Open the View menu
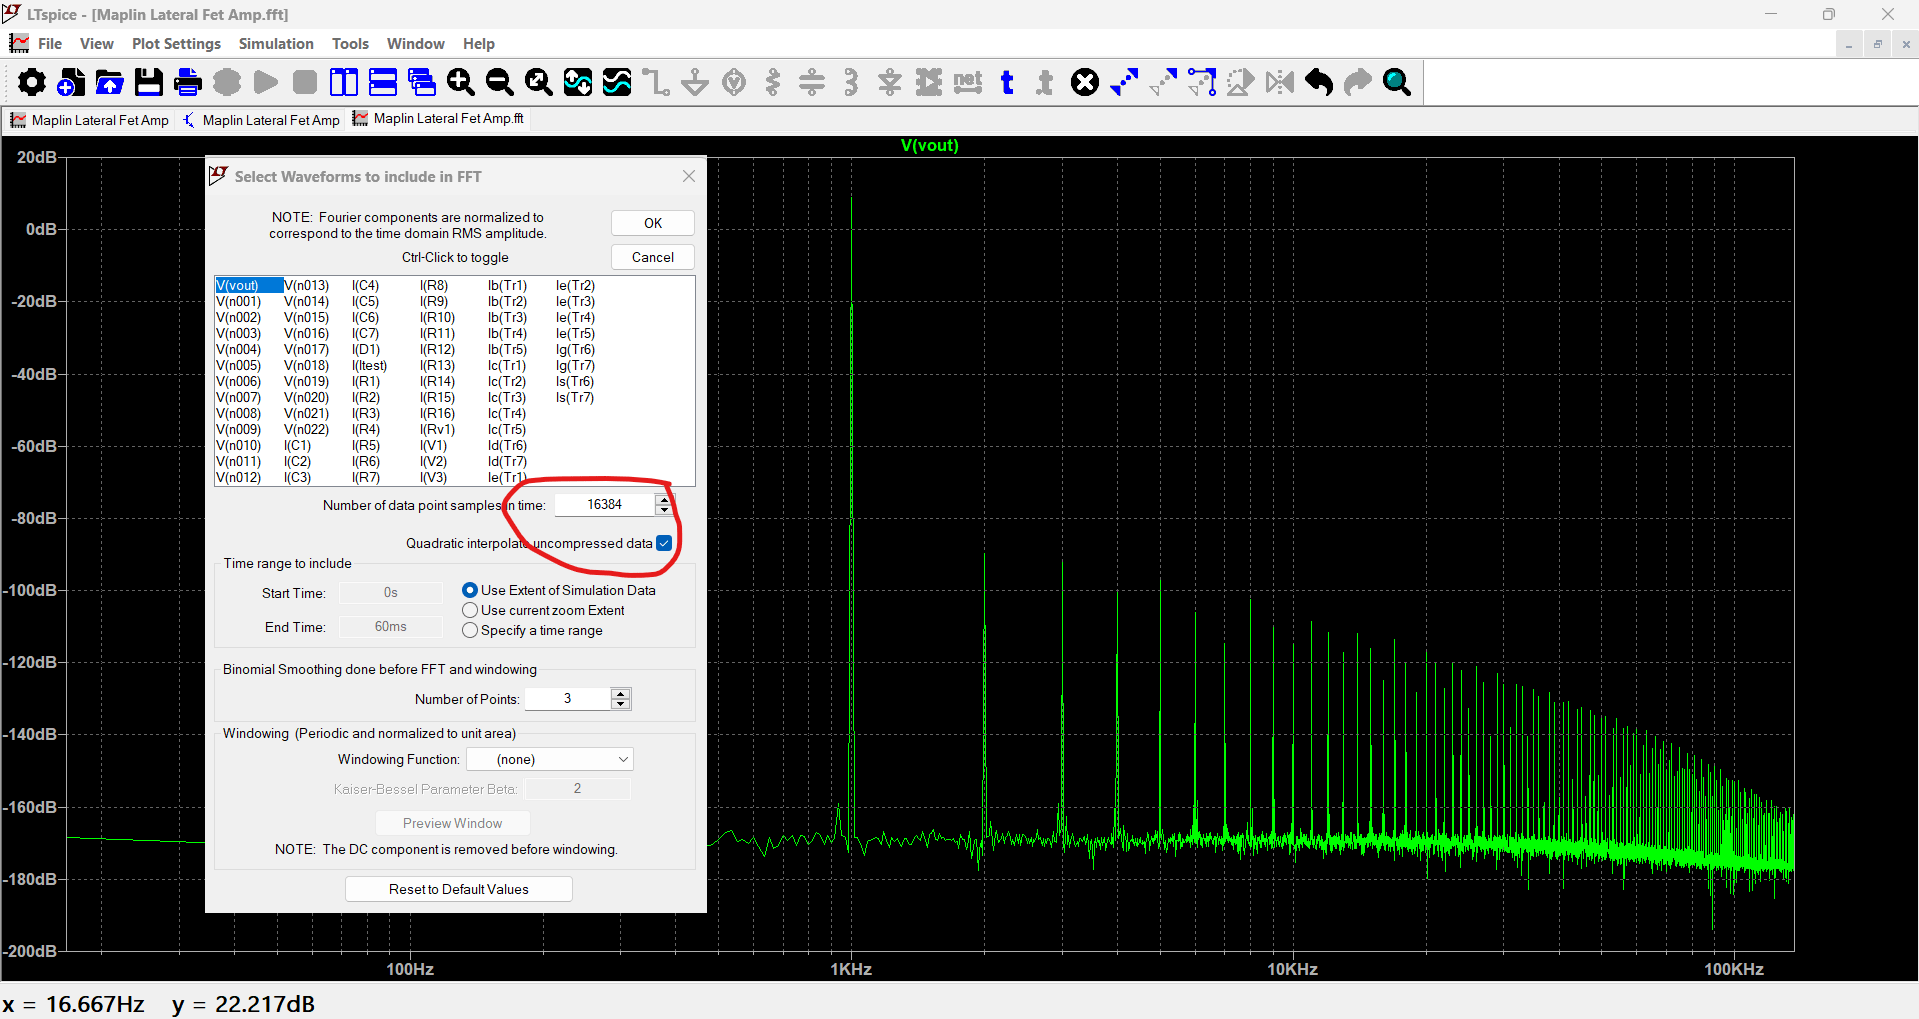 97,44
